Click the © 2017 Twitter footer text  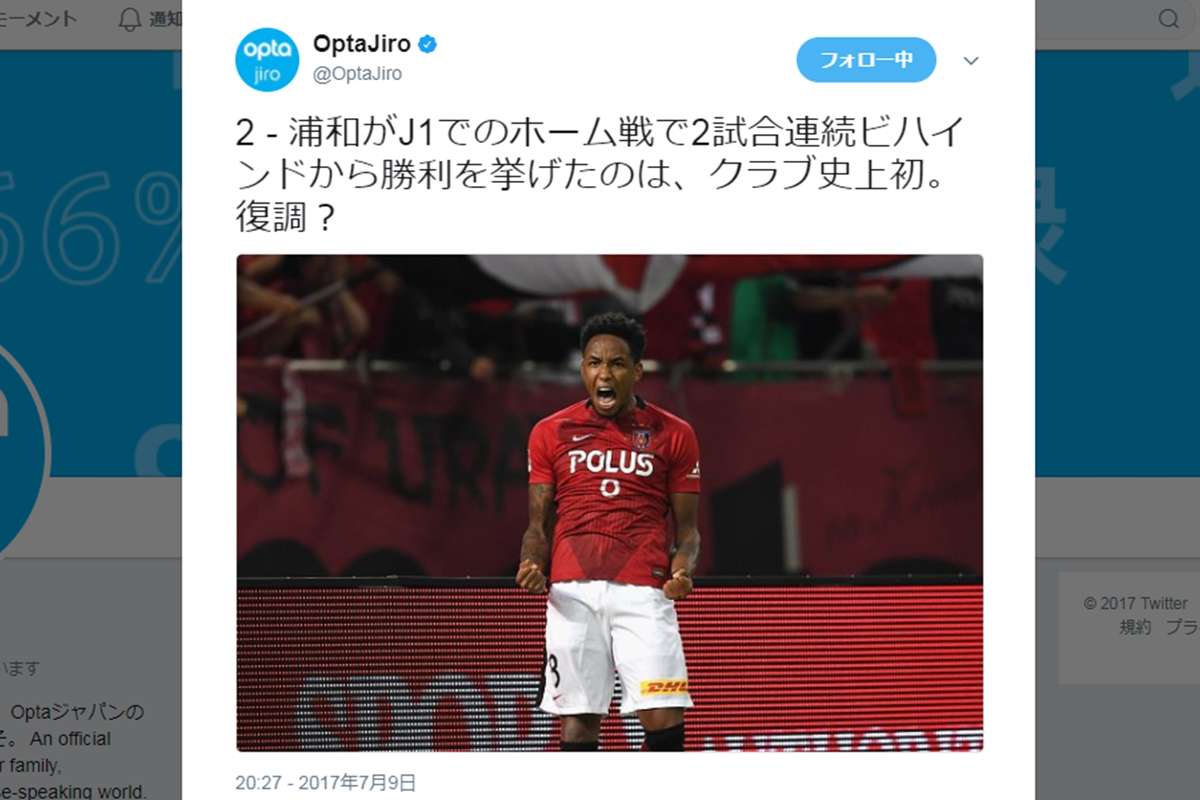(1135, 603)
